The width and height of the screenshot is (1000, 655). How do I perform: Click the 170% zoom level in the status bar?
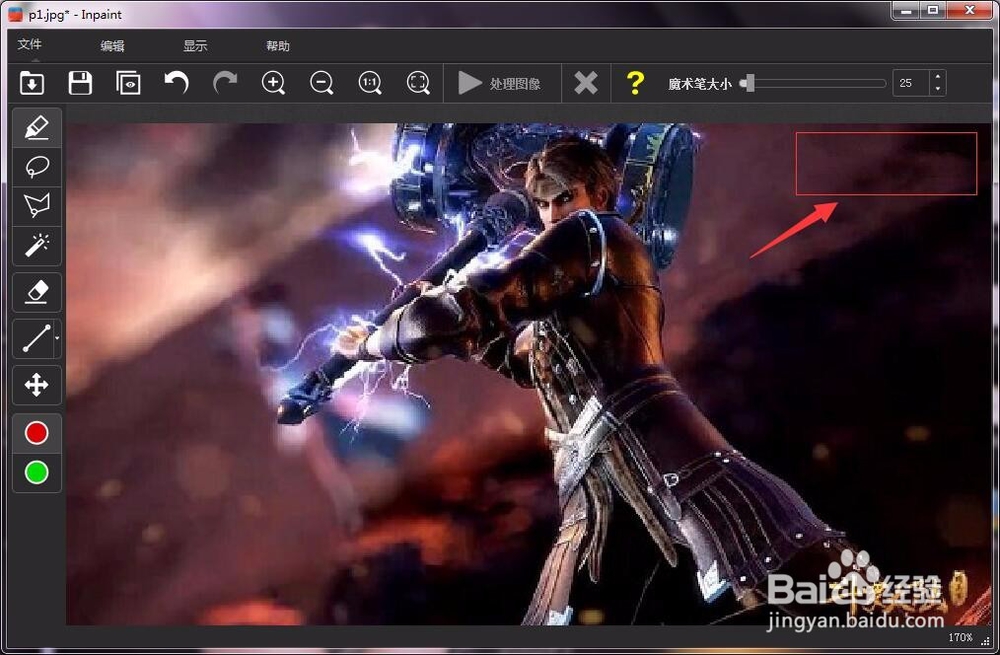[x=960, y=637]
